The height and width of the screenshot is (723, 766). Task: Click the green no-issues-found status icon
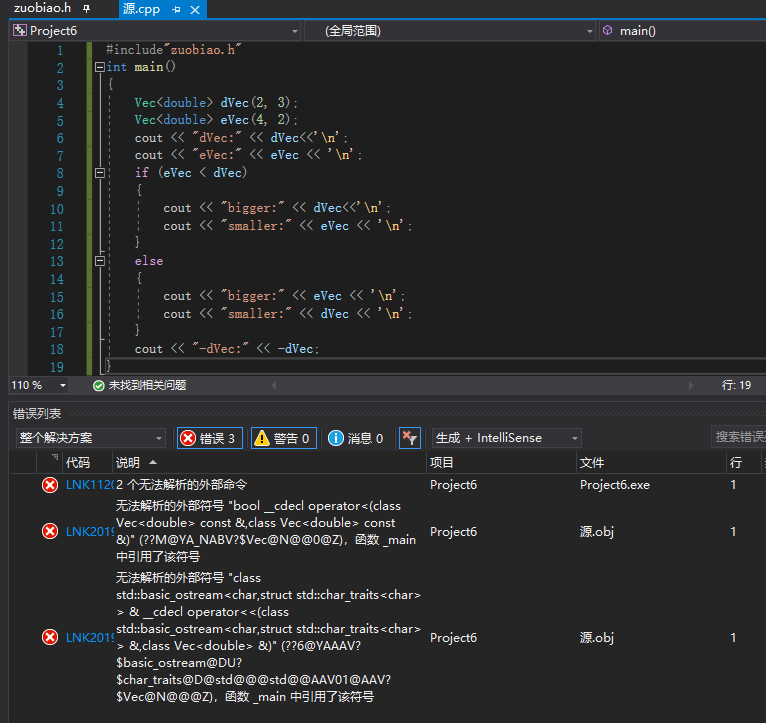98,385
